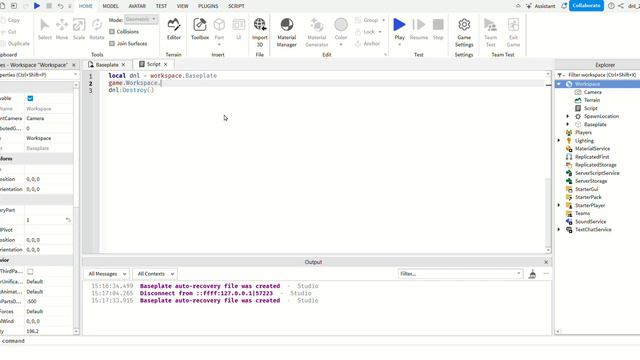
Task: Activate the Rotate tool
Action: pyautogui.click(x=97, y=29)
